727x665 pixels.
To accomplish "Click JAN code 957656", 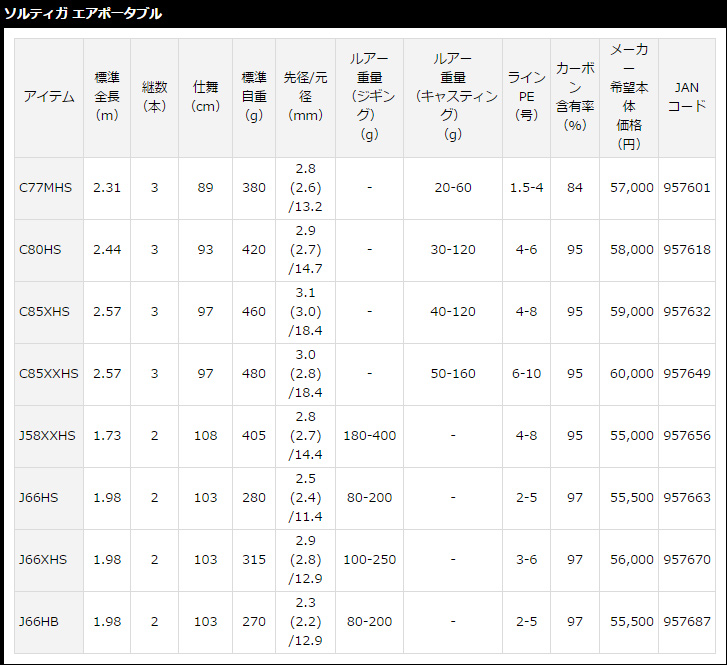I will (x=687, y=435).
